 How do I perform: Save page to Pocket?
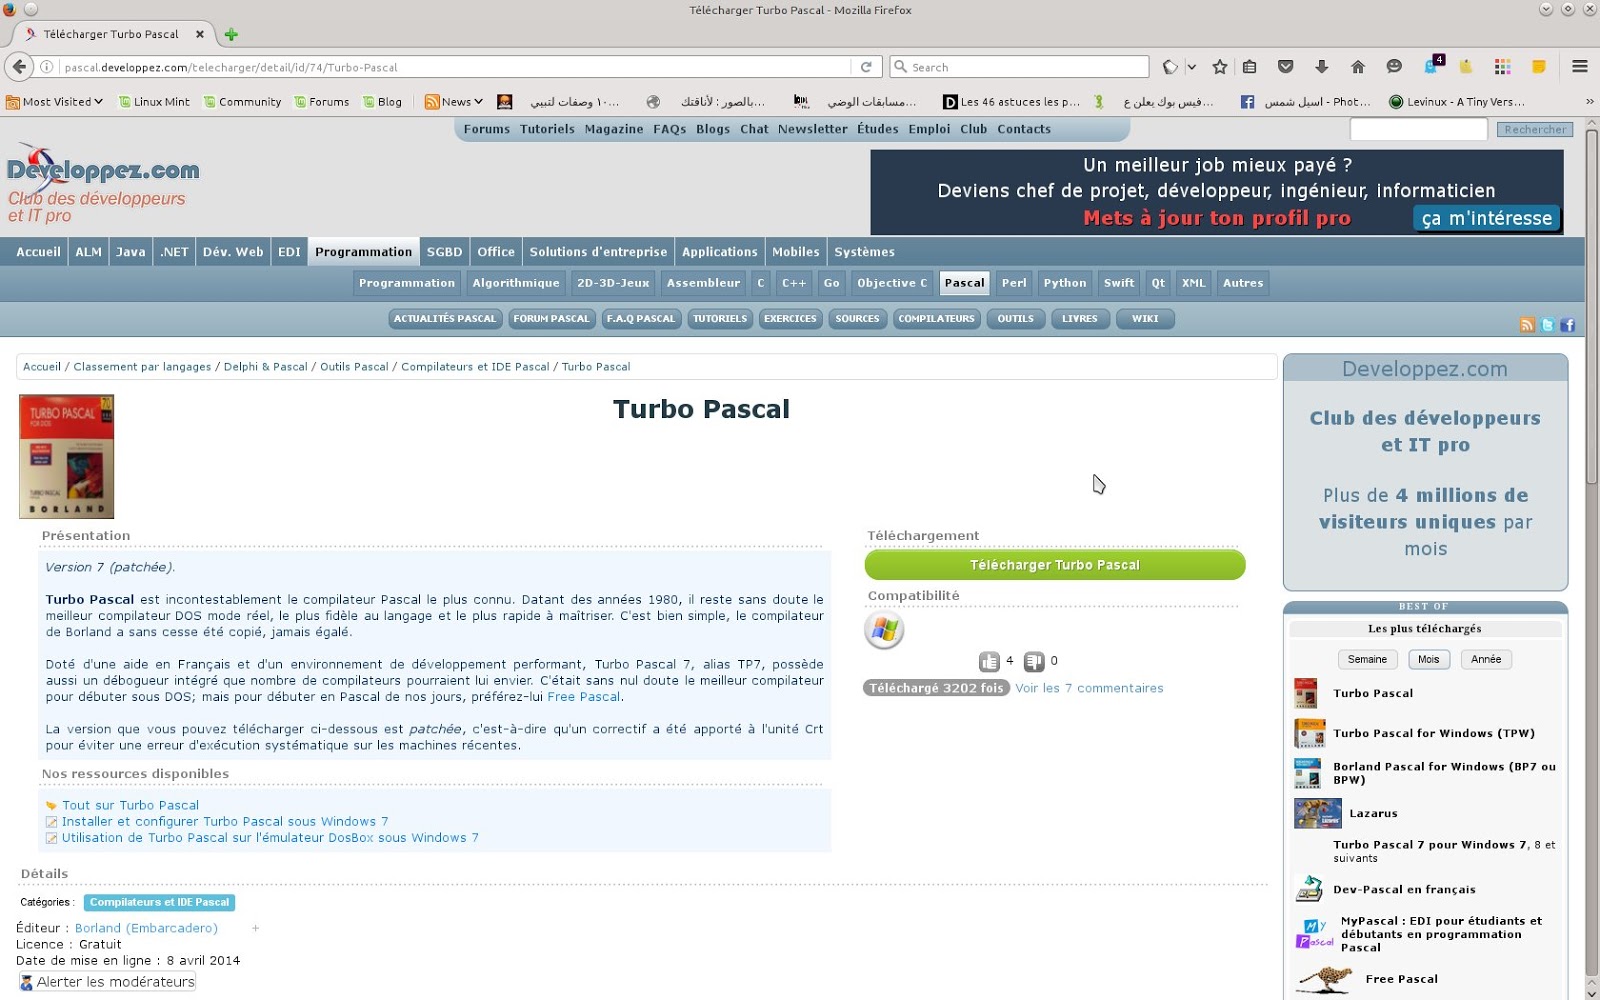tap(1285, 67)
